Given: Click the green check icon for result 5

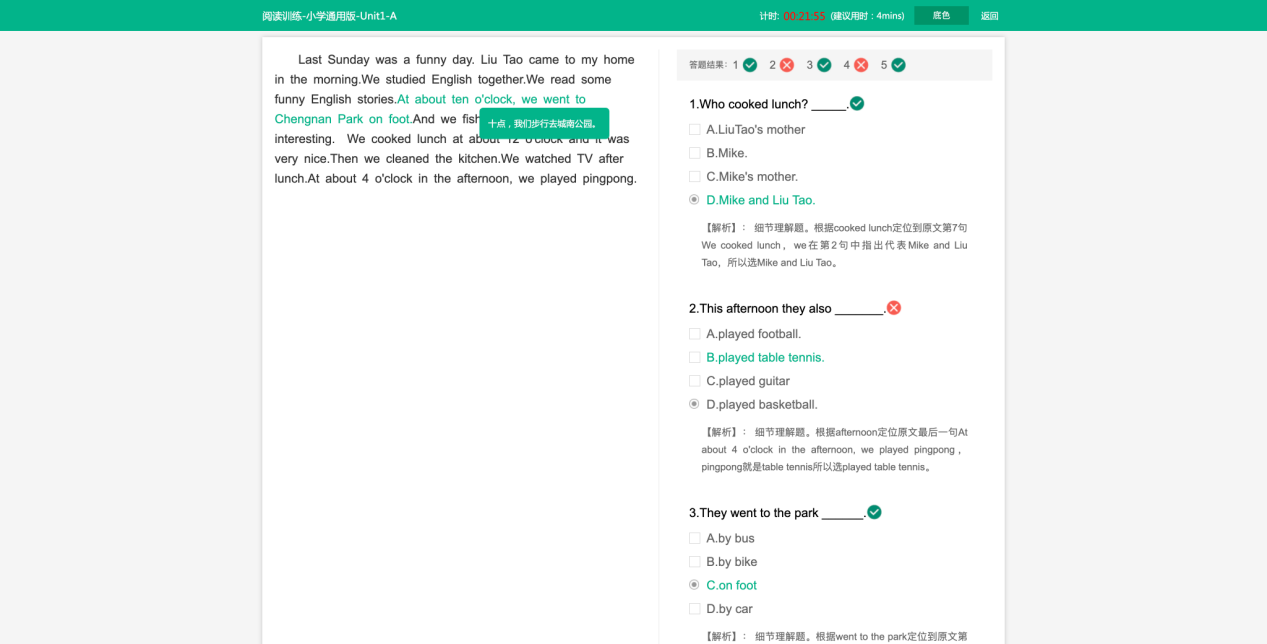Looking at the screenshot, I should (x=898, y=65).
